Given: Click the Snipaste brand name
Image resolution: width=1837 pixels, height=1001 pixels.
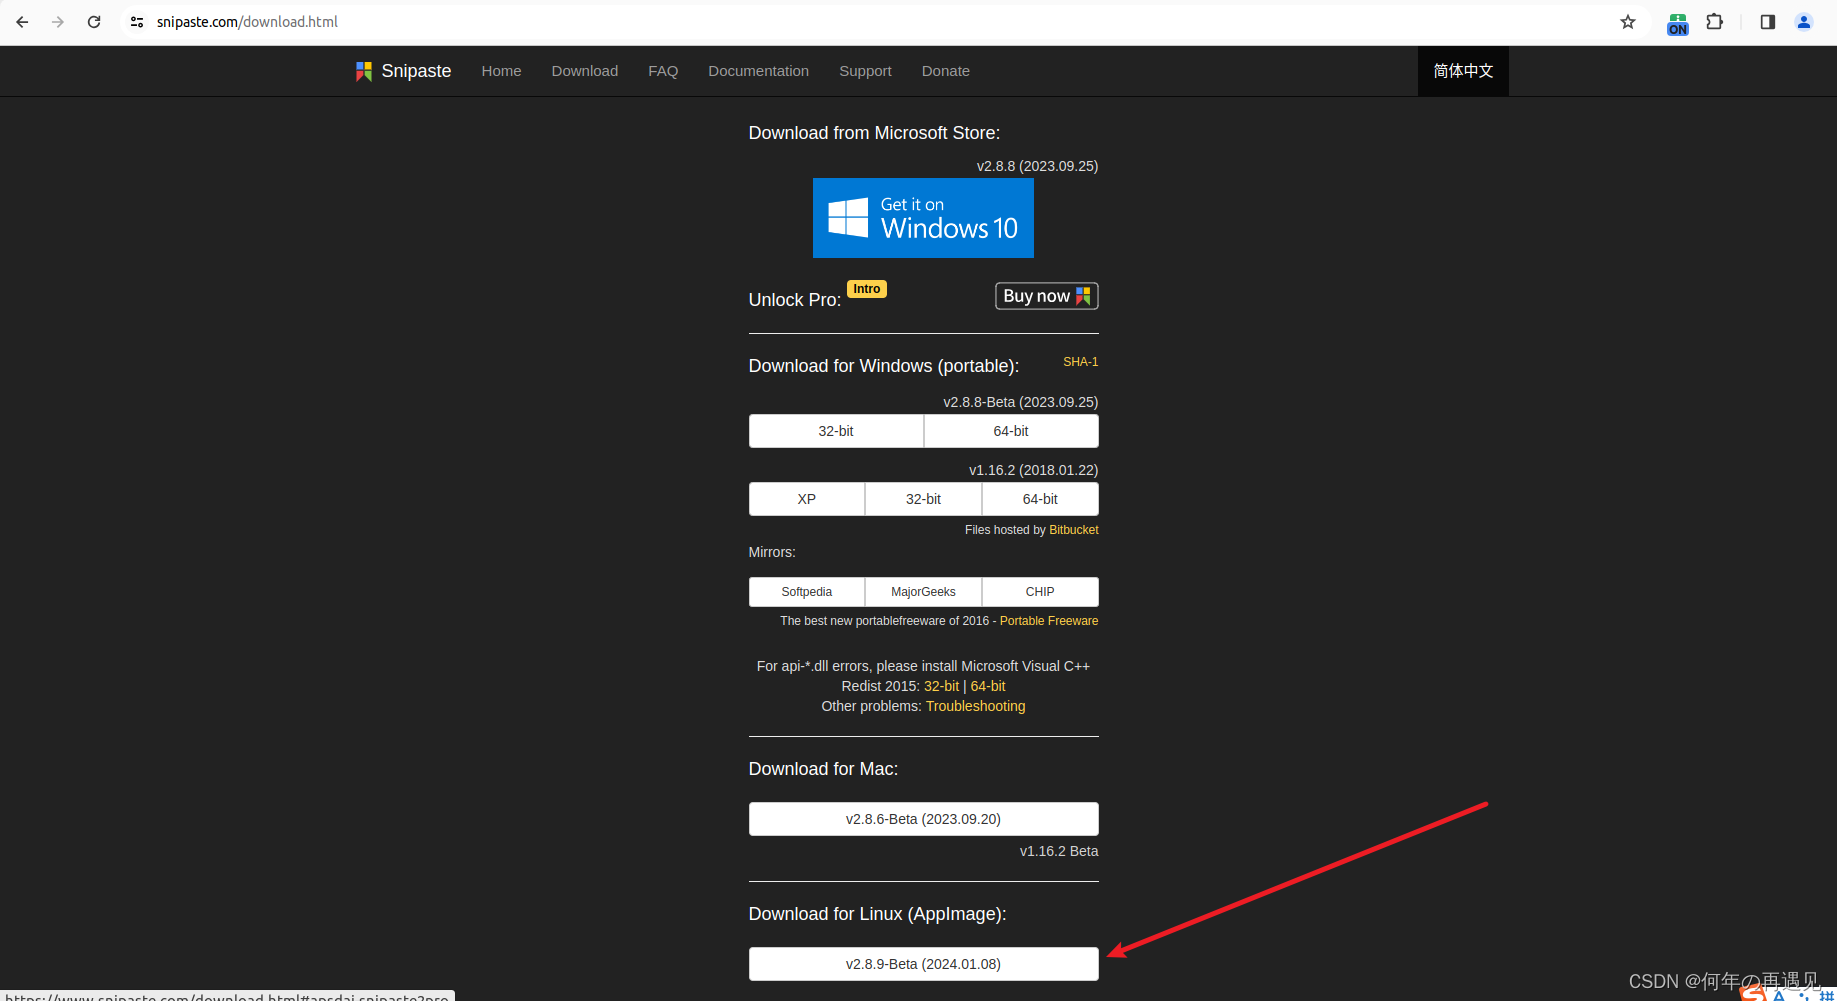Looking at the screenshot, I should [x=416, y=71].
